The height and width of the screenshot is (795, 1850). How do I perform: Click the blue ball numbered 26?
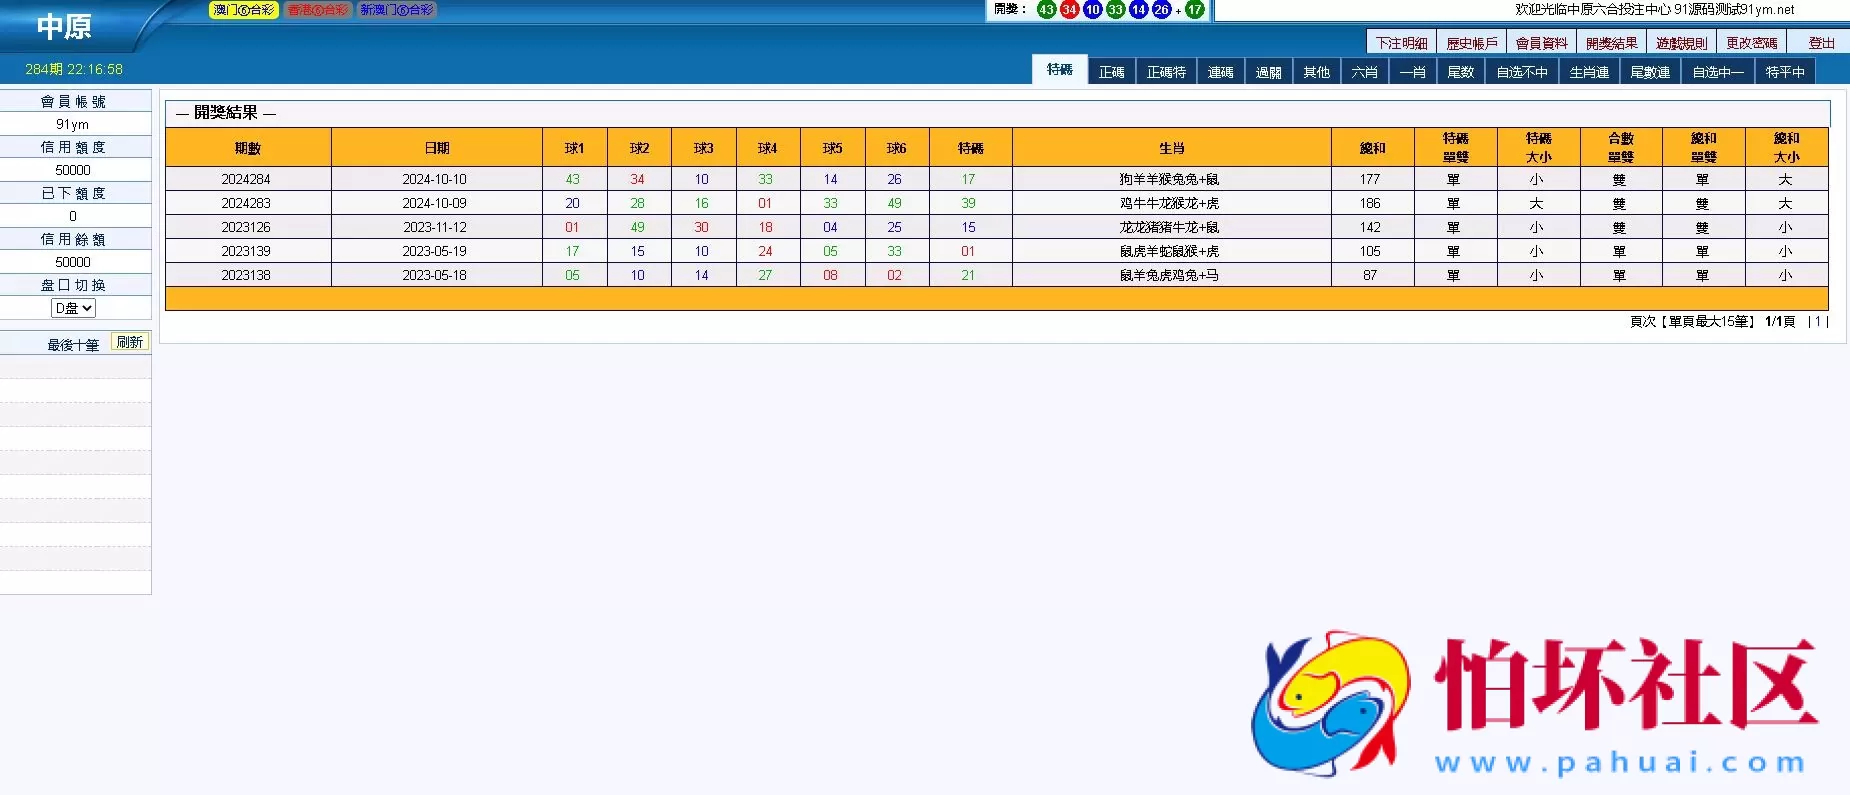tap(1161, 10)
